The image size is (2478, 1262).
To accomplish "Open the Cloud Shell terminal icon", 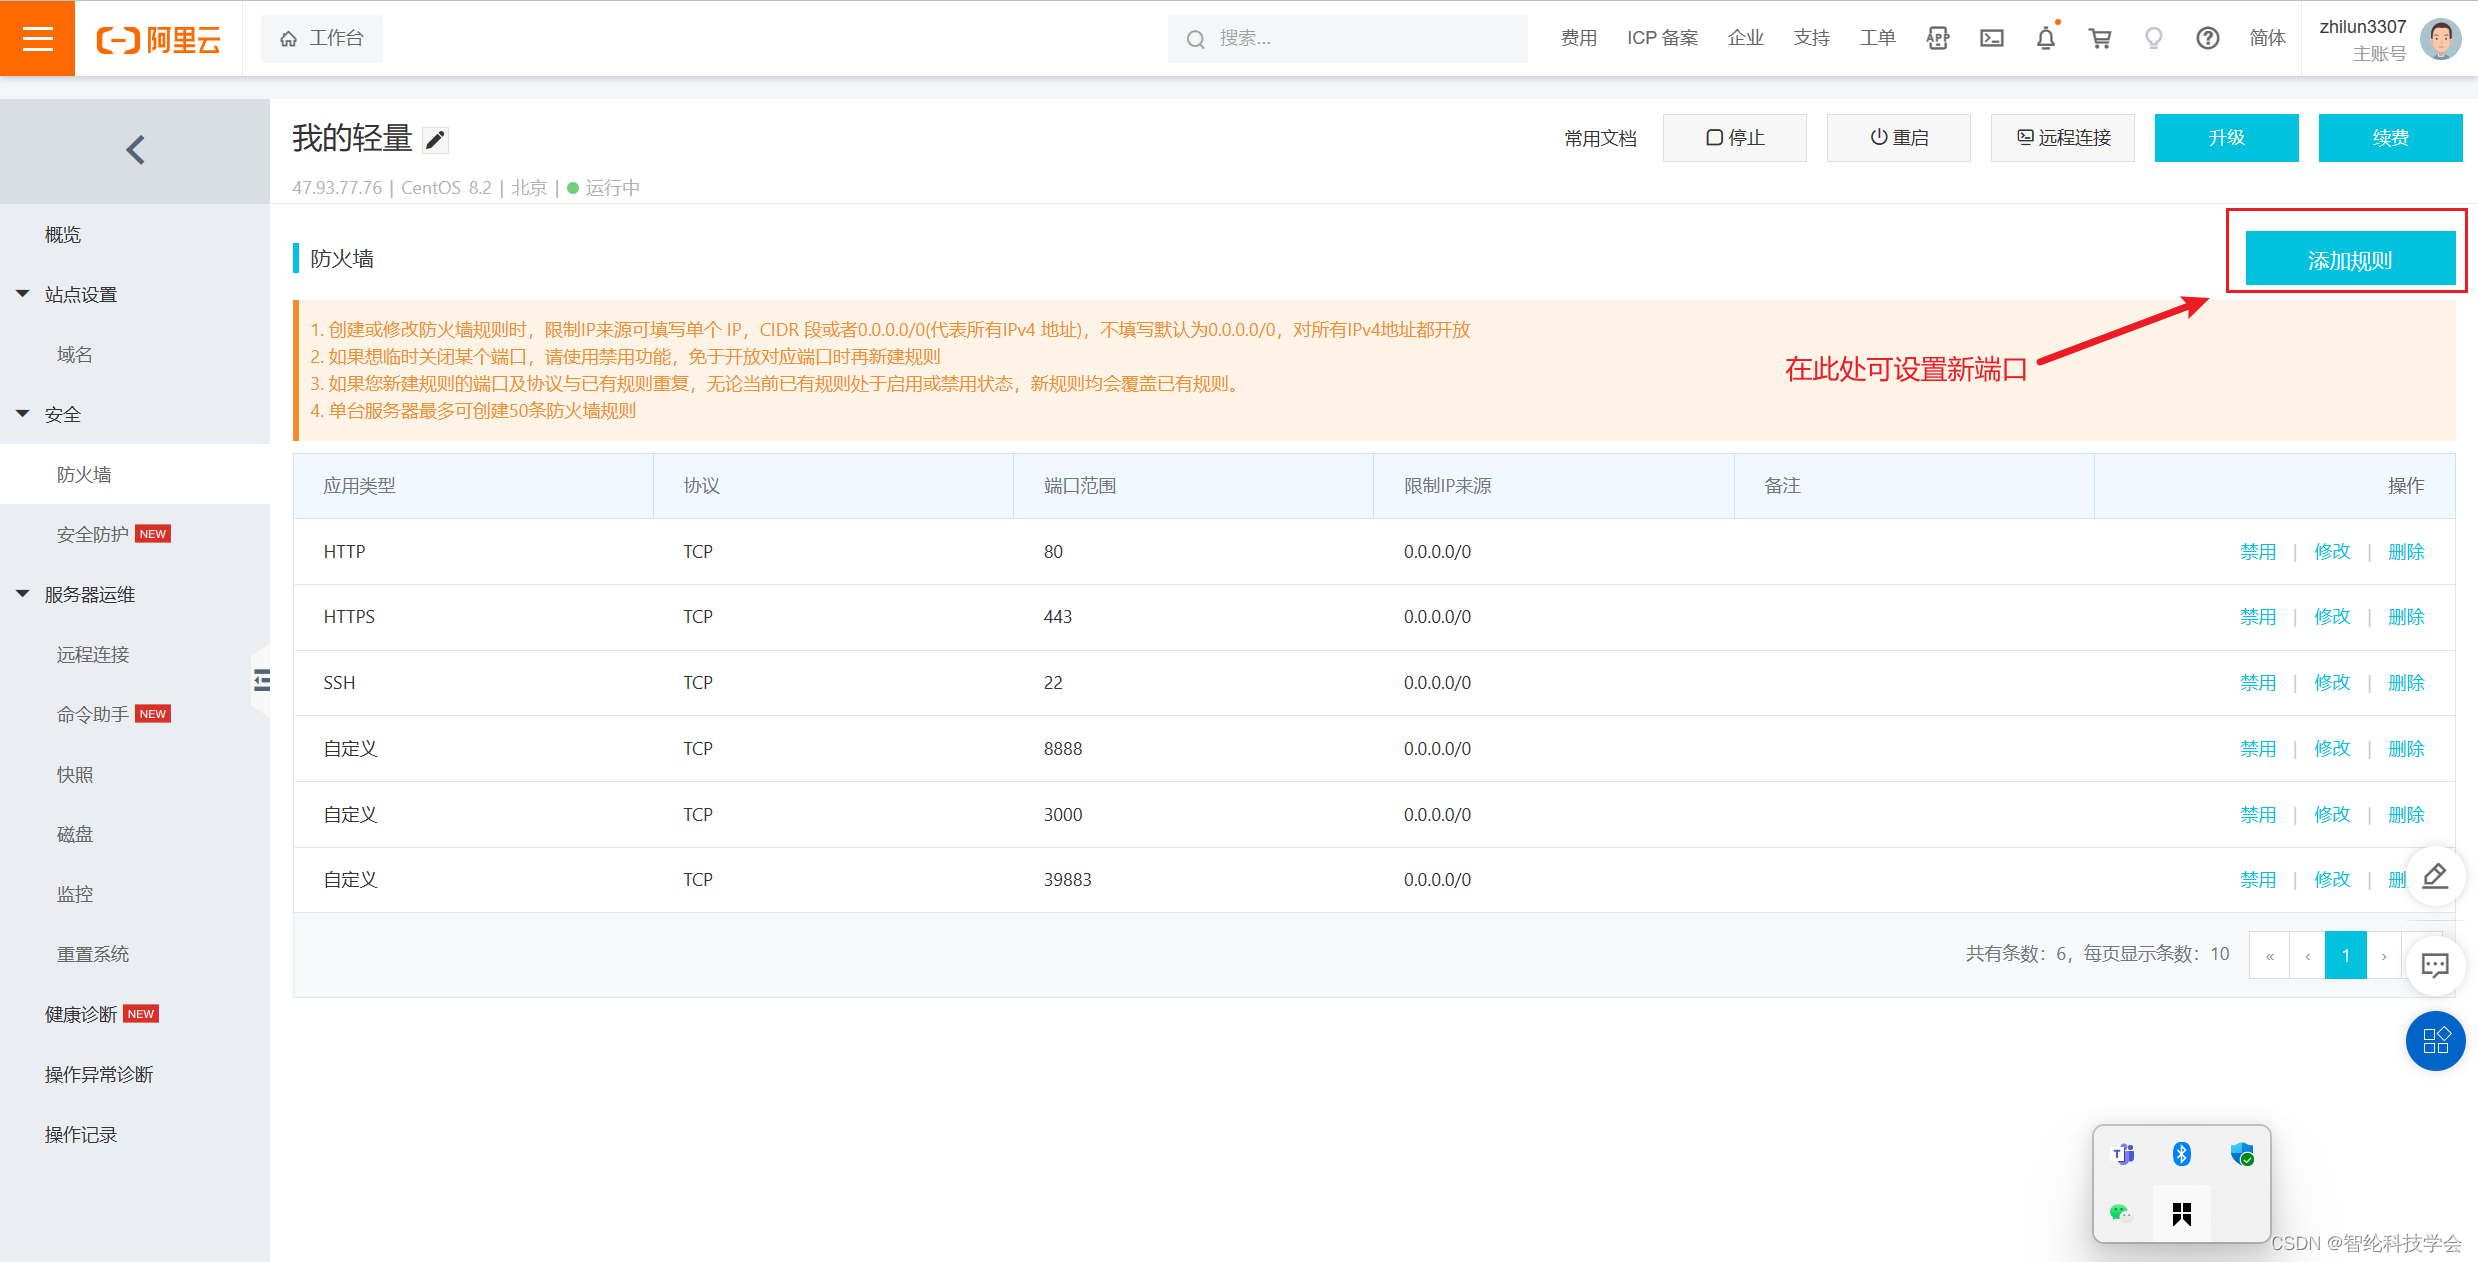I will tap(1991, 38).
